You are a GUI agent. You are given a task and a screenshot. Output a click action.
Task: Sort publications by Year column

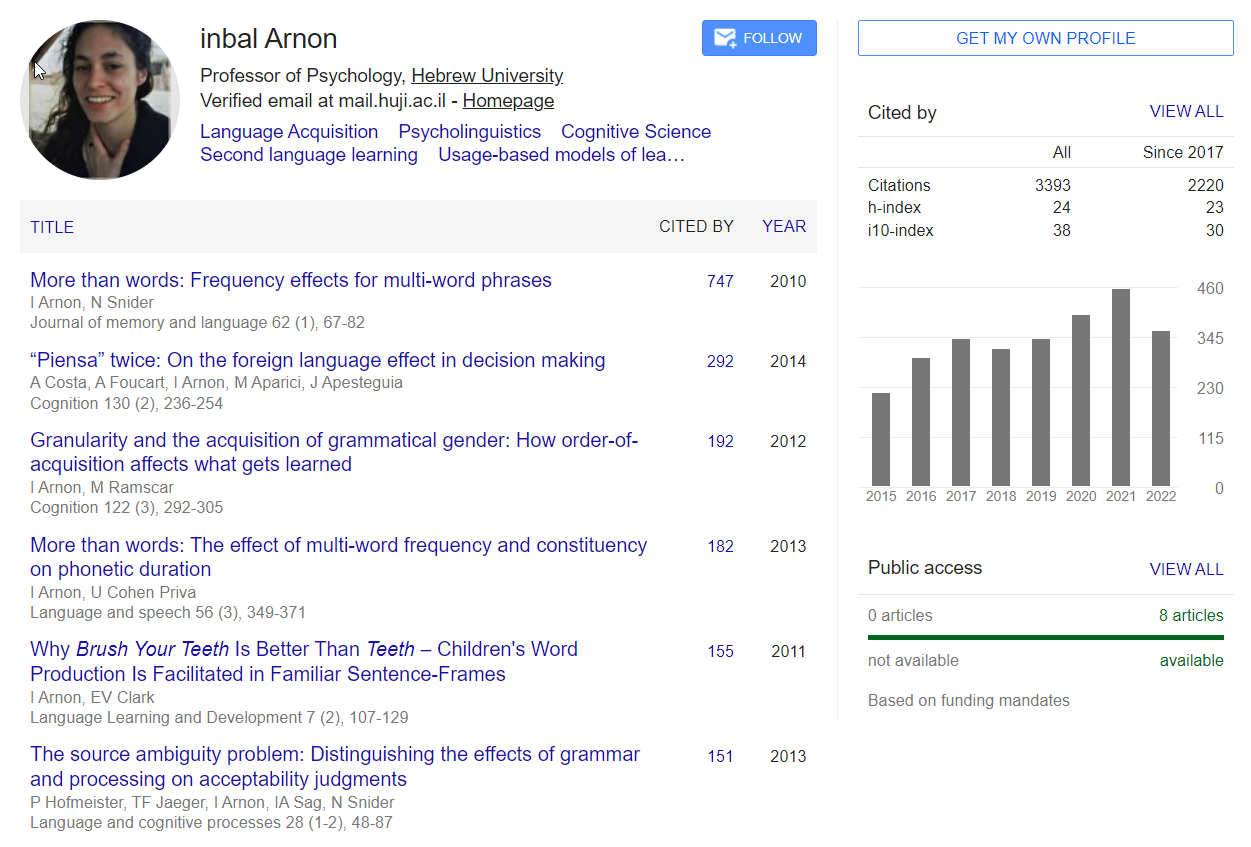pos(783,227)
